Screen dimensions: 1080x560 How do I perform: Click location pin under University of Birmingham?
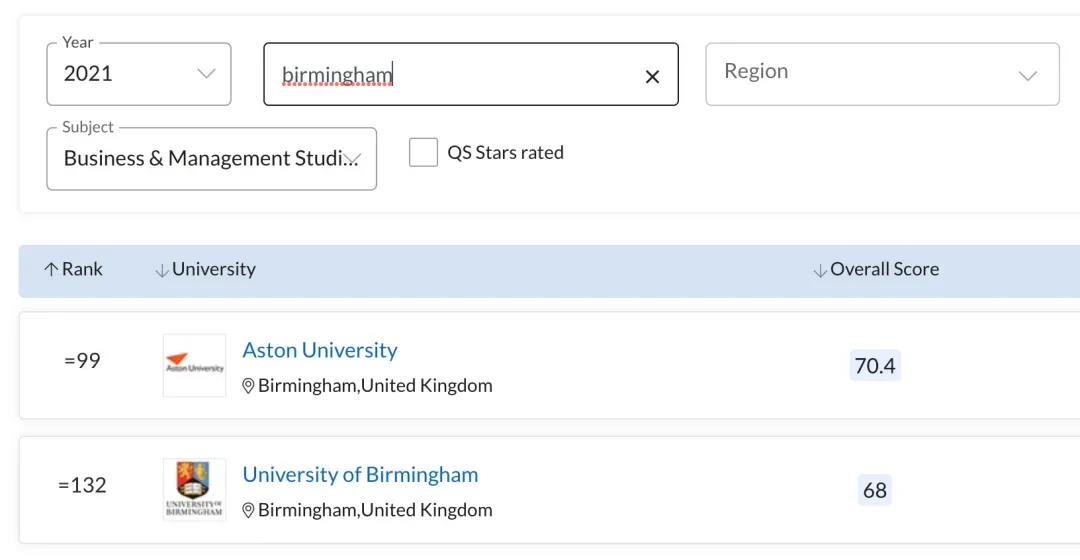(249, 510)
